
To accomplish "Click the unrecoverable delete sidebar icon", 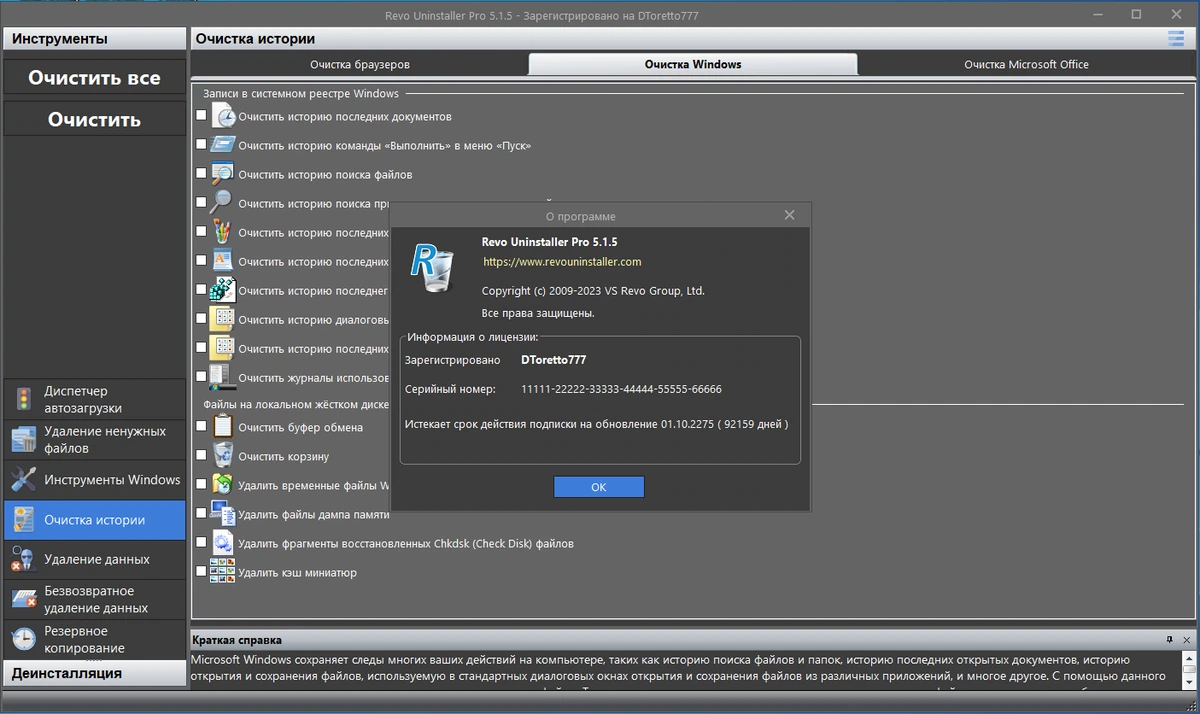I will tap(23, 599).
